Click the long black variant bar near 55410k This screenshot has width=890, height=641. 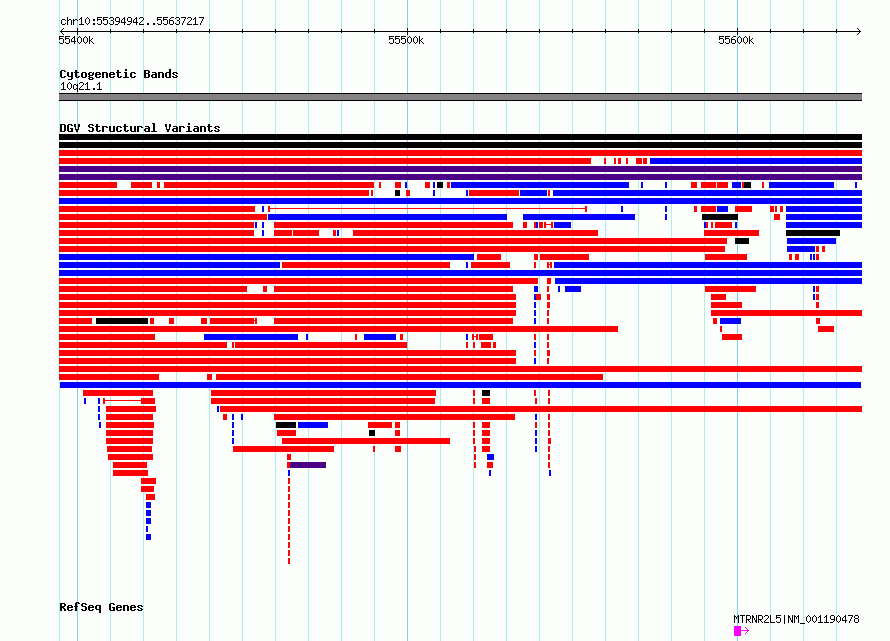point(122,321)
